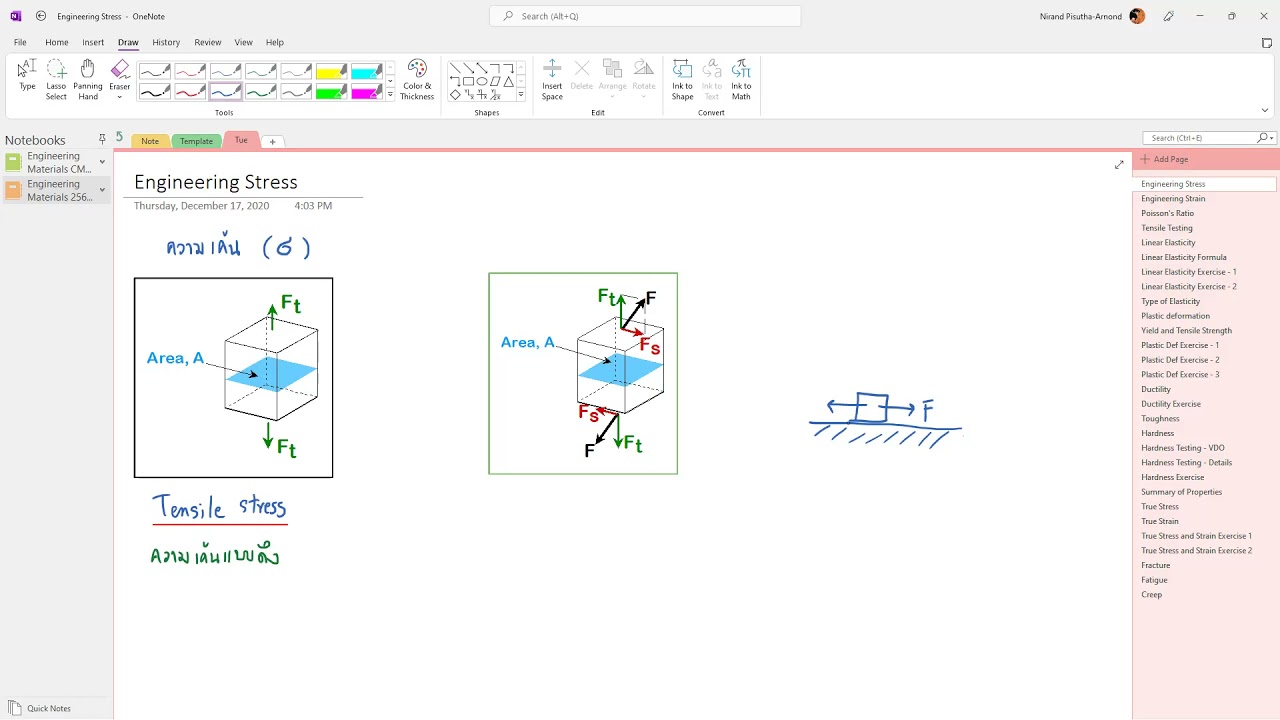Select the Engineering Stress page title

(216, 182)
